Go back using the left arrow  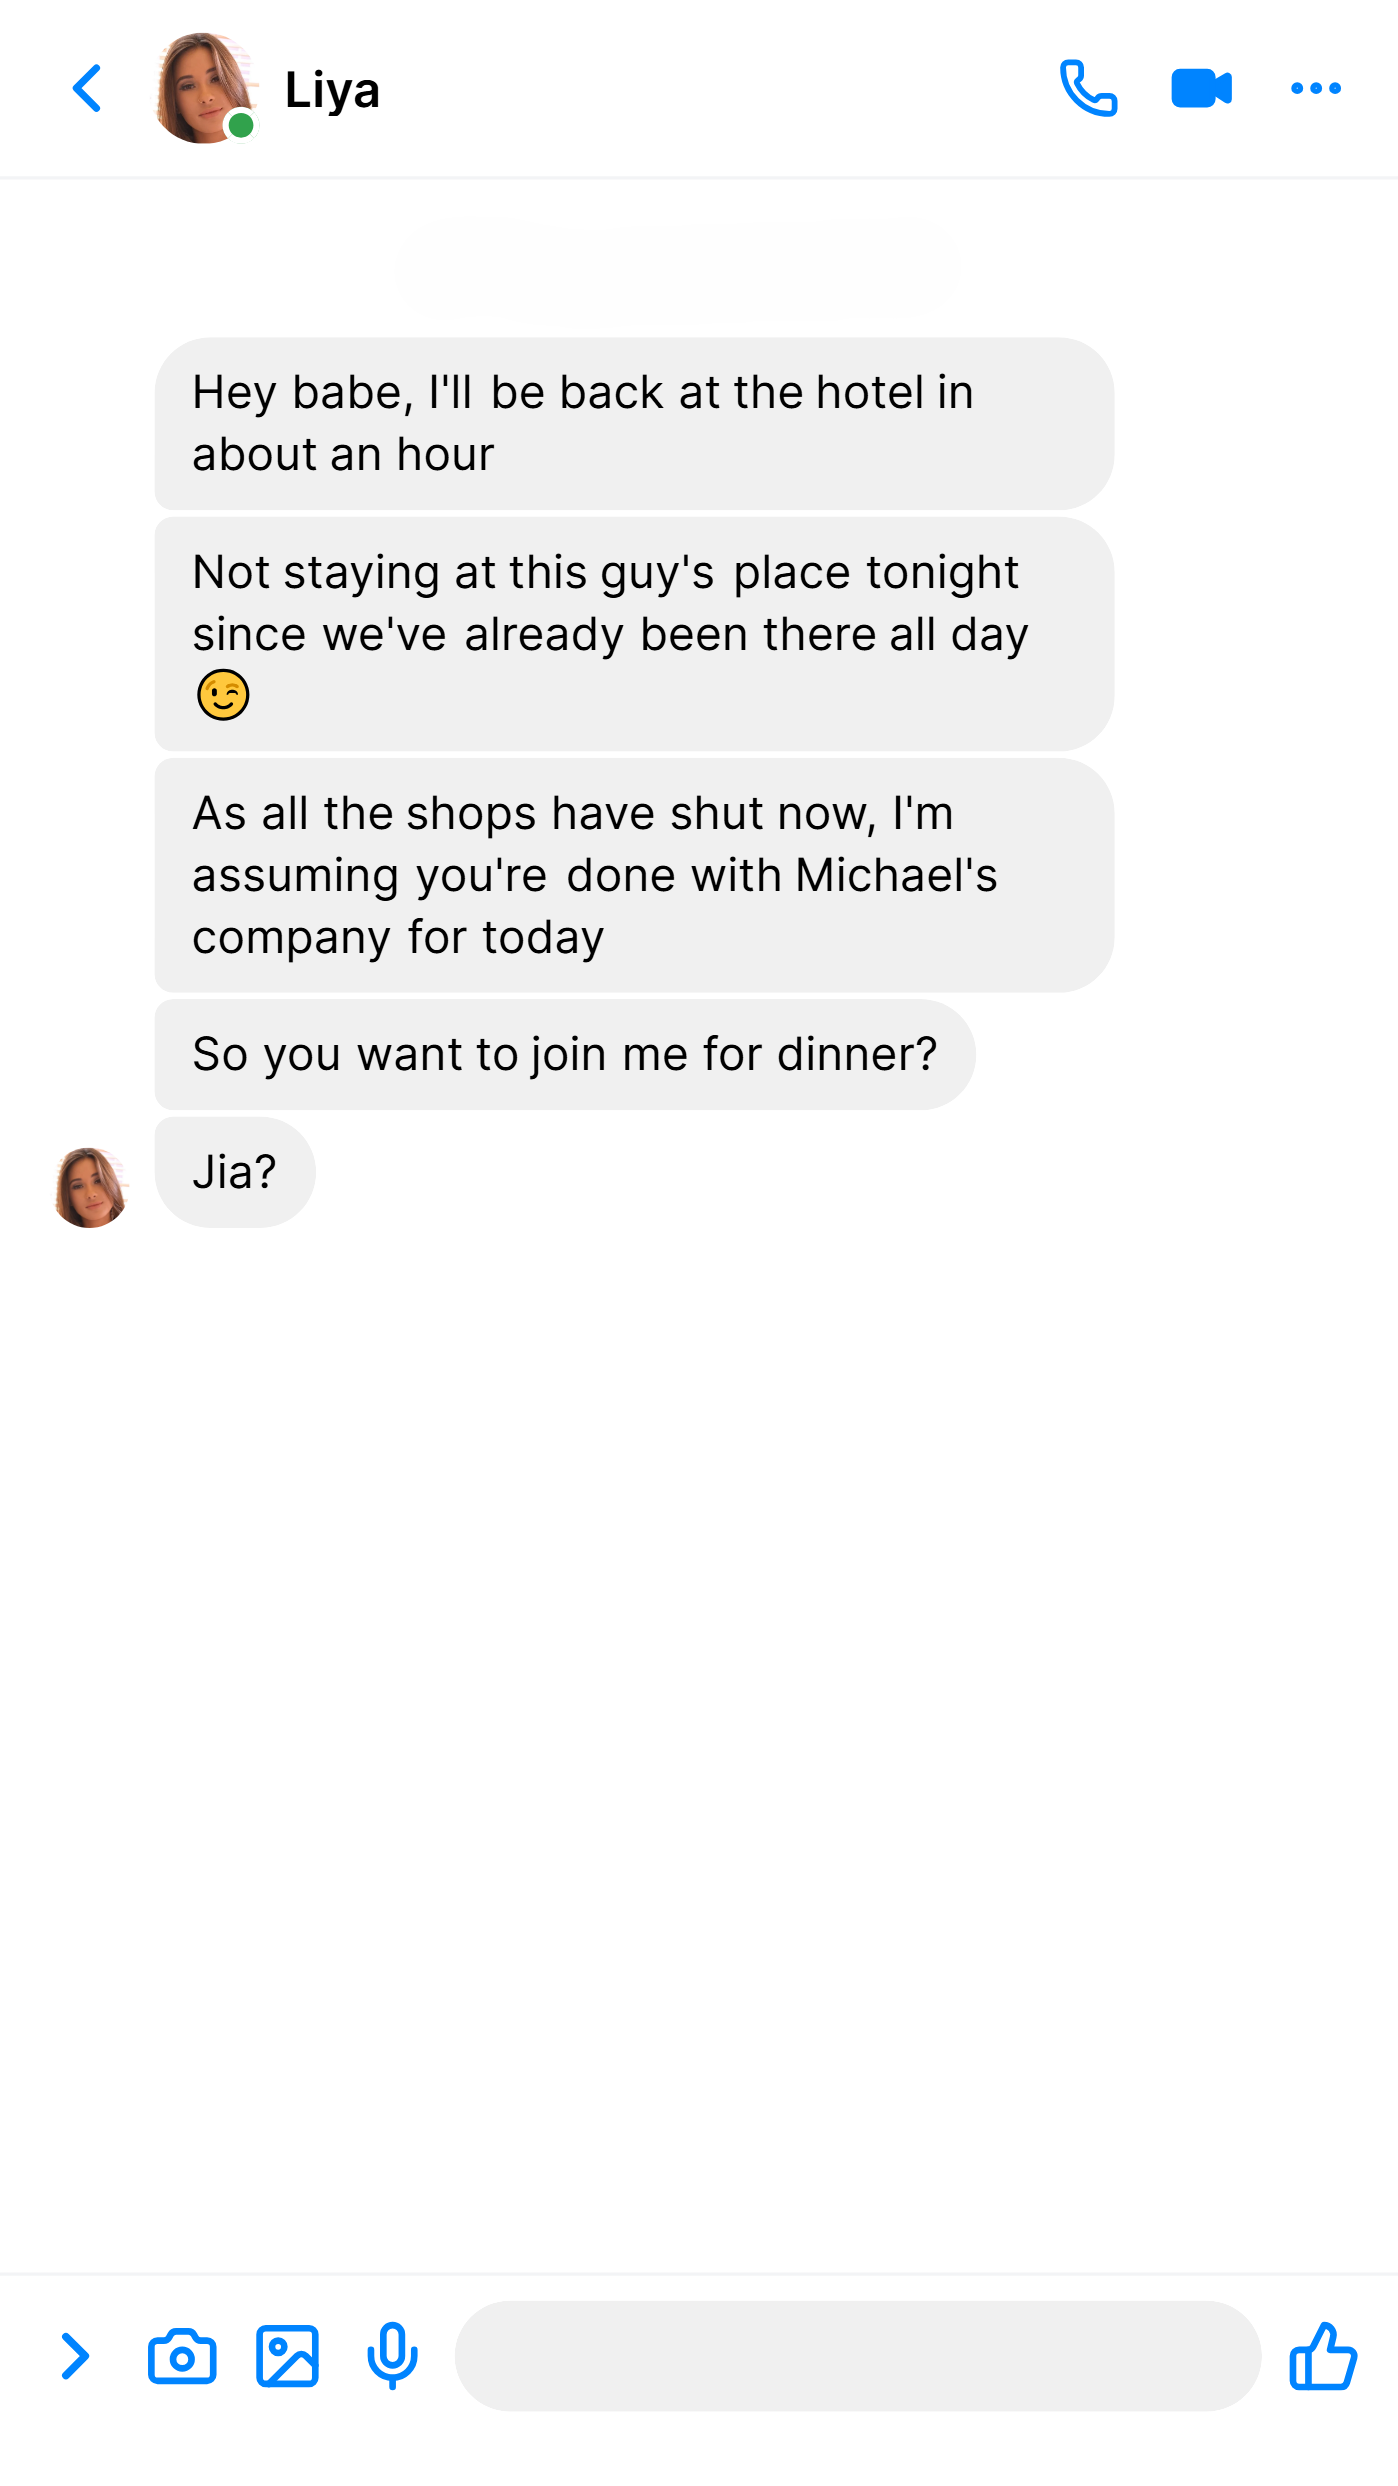tap(87, 89)
